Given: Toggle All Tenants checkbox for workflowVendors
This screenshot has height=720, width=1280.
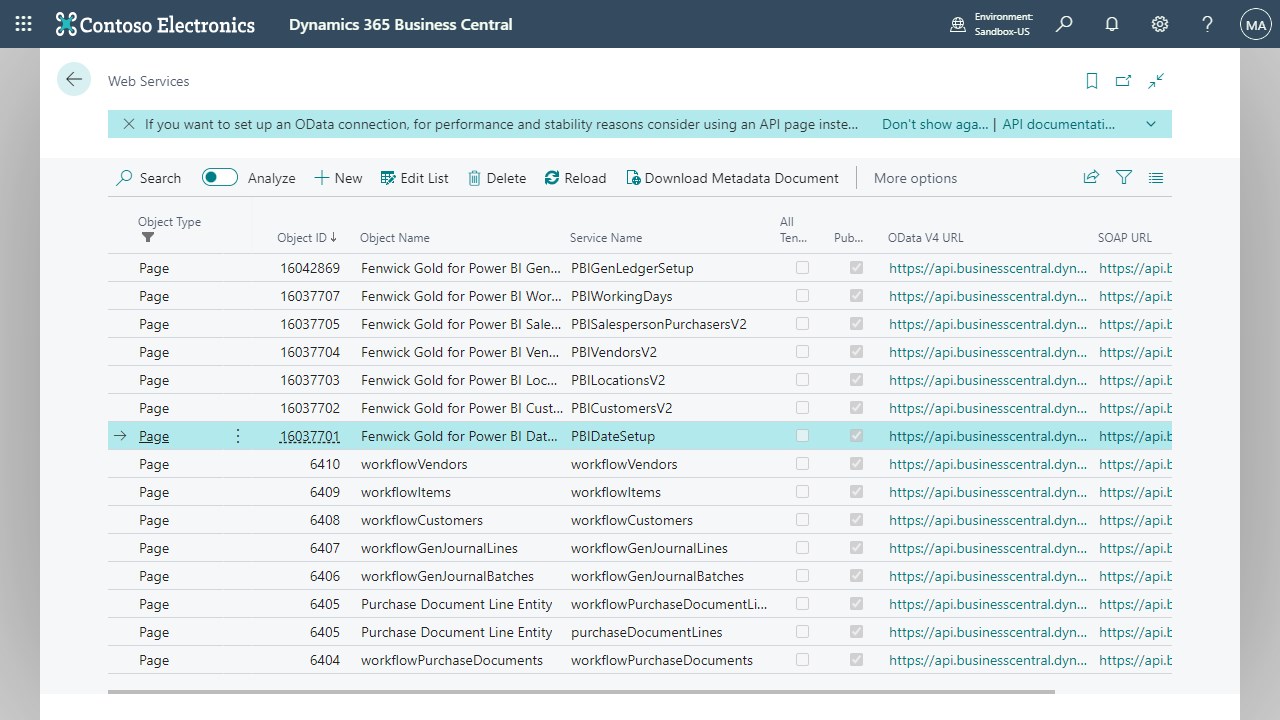Looking at the screenshot, I should (x=802, y=464).
